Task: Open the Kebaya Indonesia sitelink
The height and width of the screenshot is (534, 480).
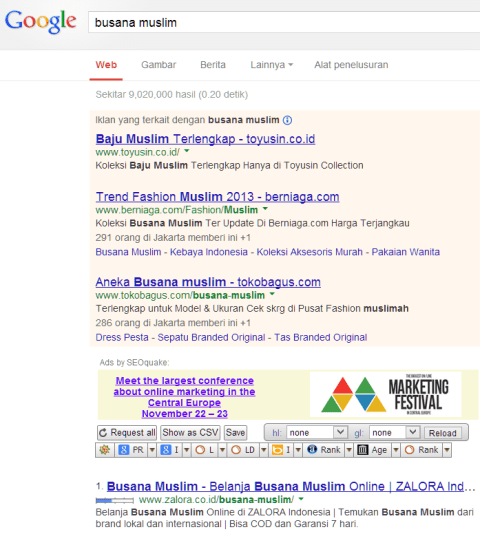Action: coord(209,252)
